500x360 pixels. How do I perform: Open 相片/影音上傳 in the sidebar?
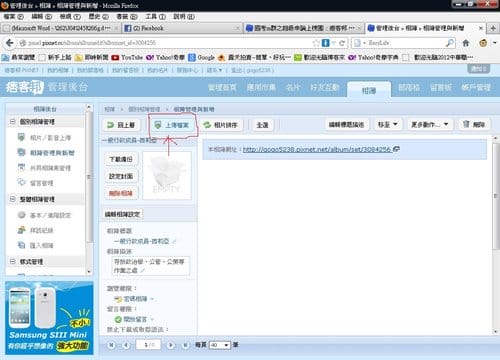[x=45, y=137]
